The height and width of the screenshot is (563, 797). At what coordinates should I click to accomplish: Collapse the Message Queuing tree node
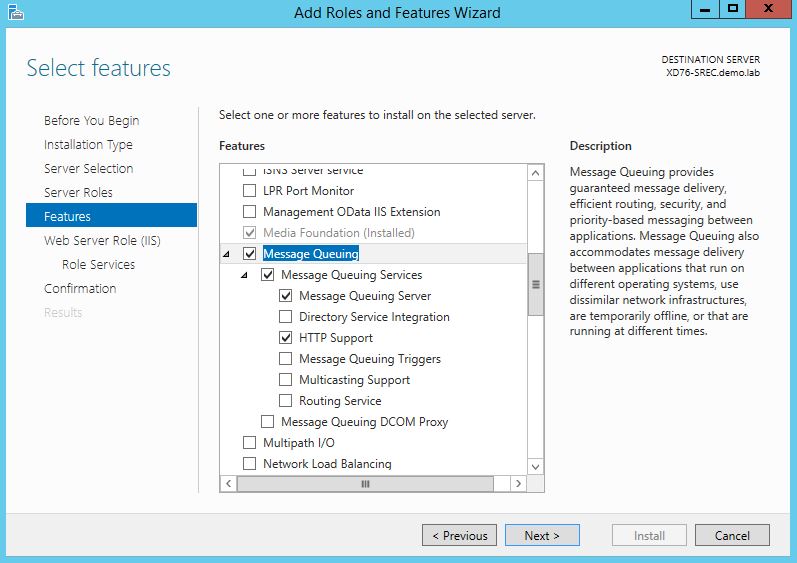(227, 254)
